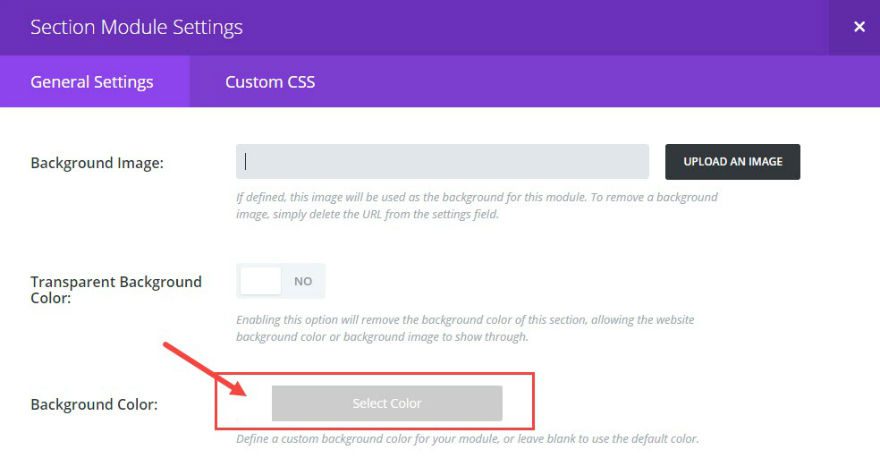Click the Background Image label

click(97, 163)
